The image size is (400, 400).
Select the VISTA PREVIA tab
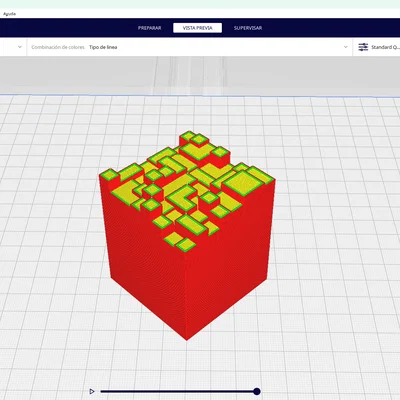click(197, 28)
